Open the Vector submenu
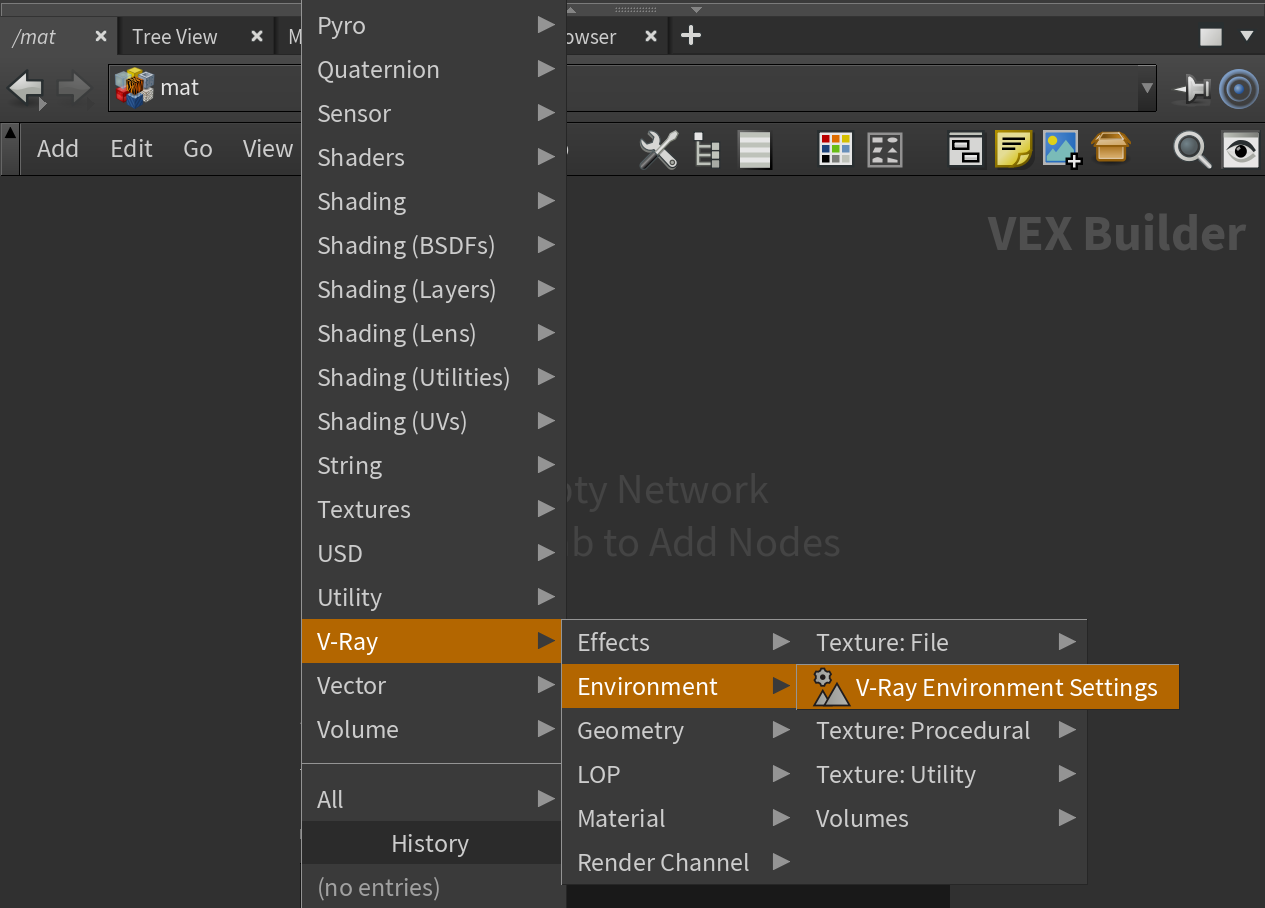The width and height of the screenshot is (1265, 908). click(x=434, y=685)
